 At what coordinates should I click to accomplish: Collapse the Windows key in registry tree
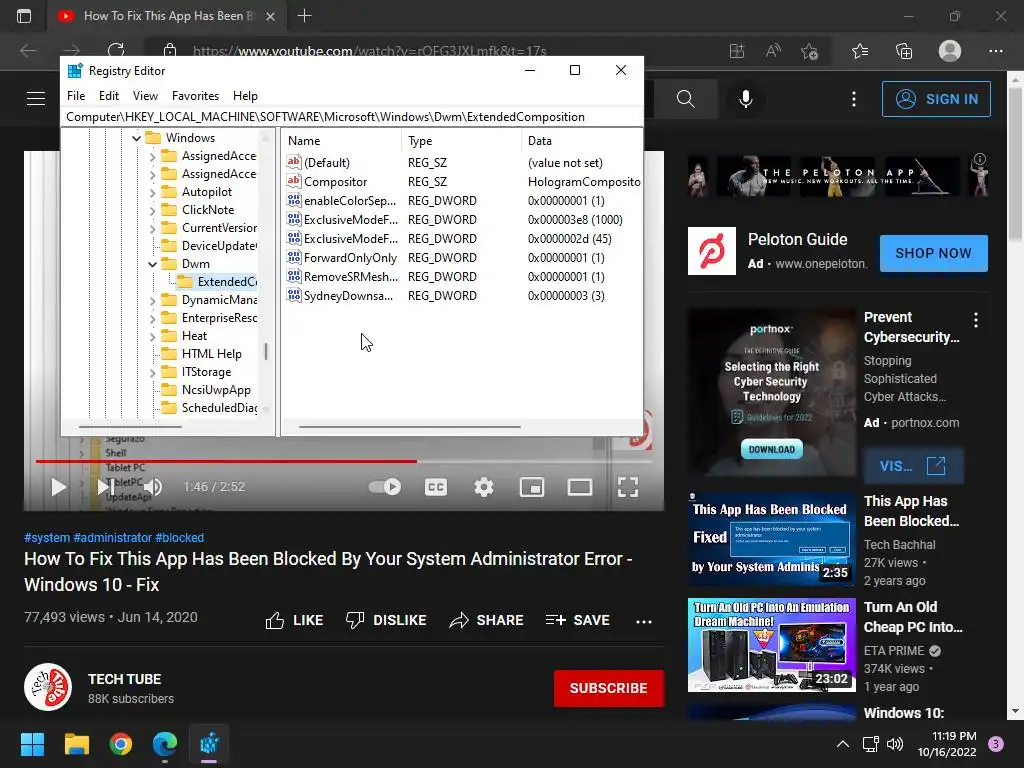tap(136, 138)
